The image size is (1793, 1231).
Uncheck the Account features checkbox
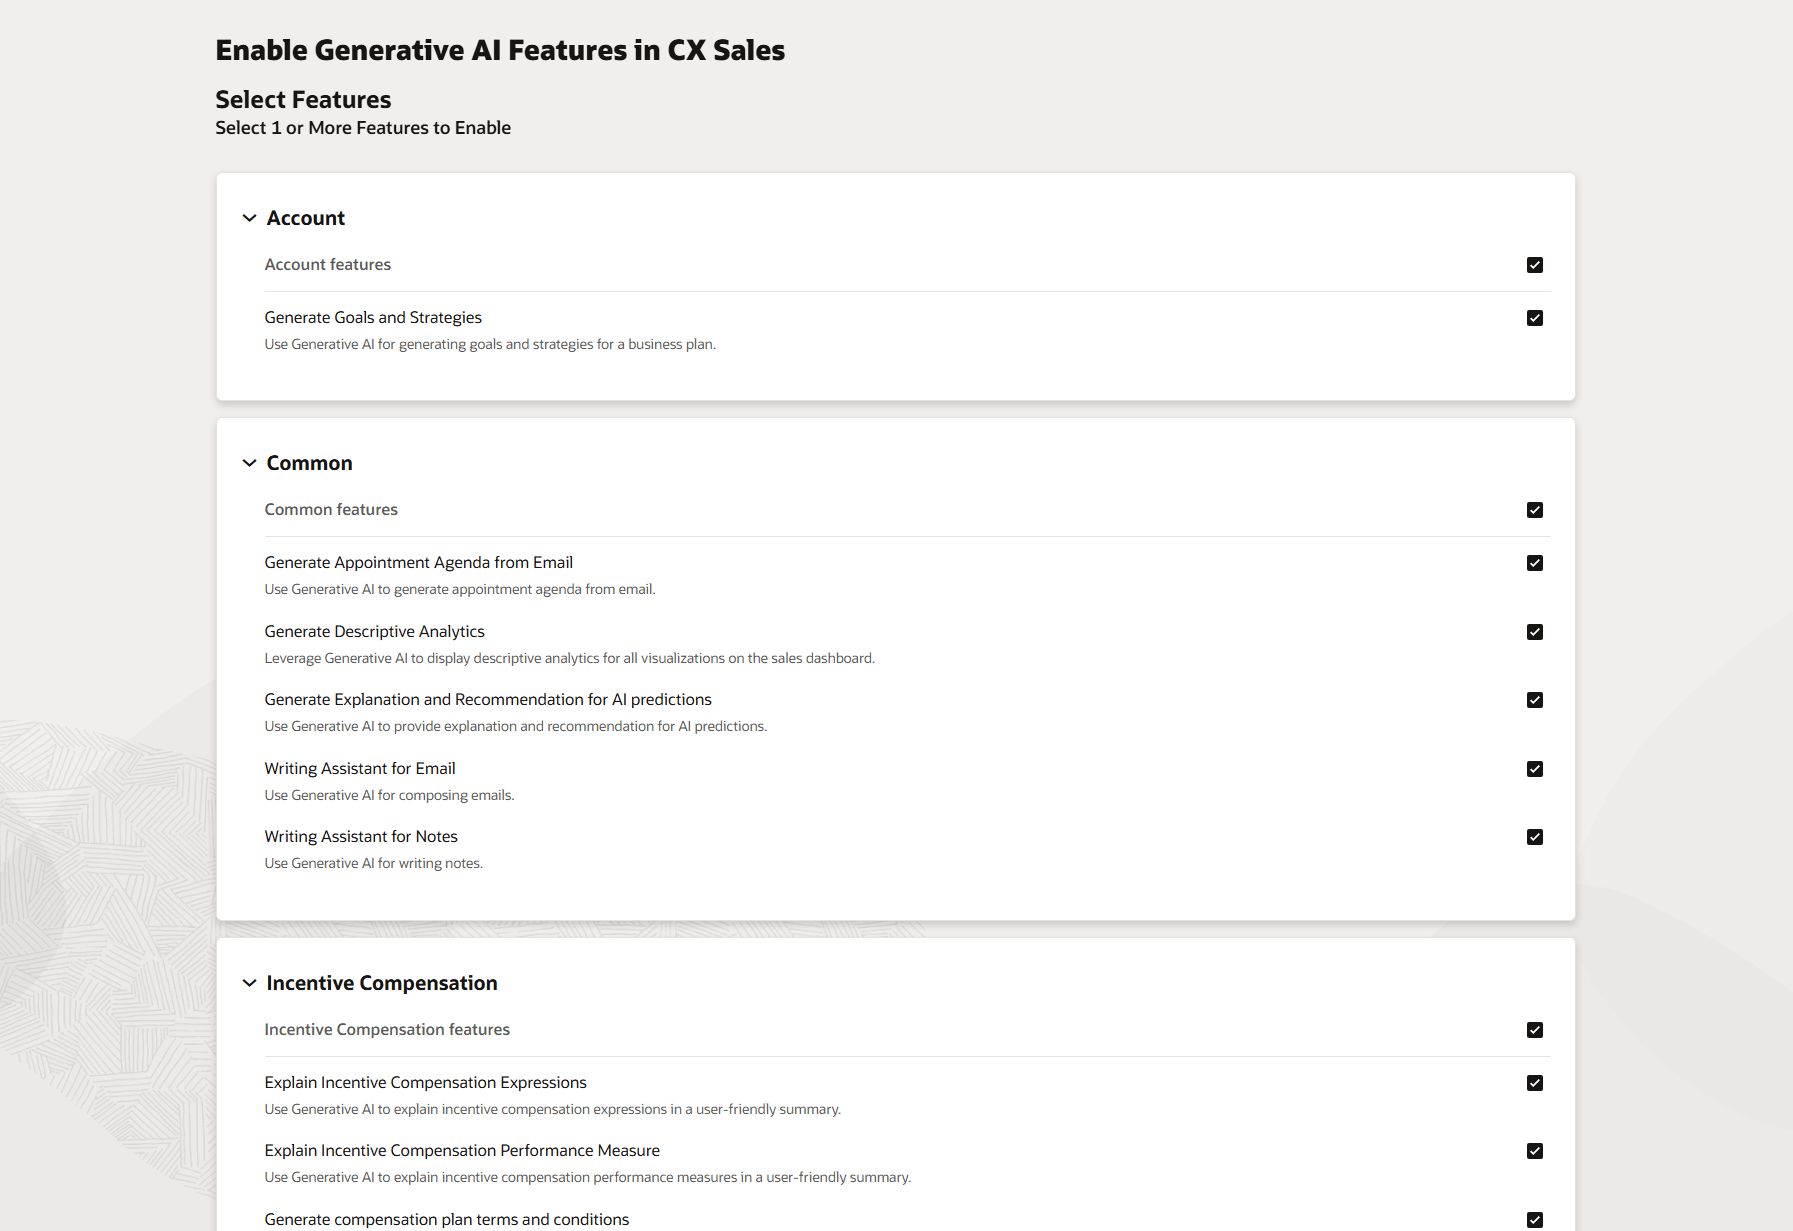tap(1534, 264)
